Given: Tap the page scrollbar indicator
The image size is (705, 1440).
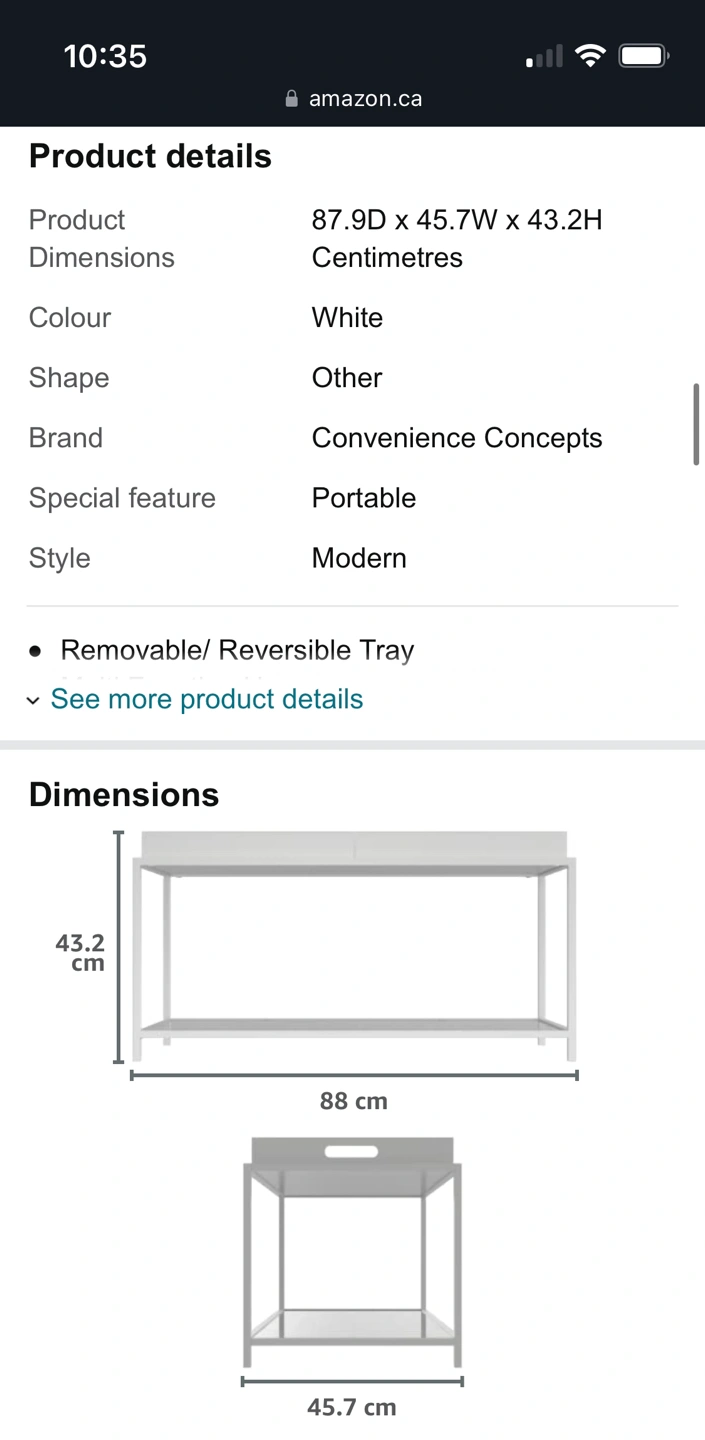Looking at the screenshot, I should pos(696,424).
